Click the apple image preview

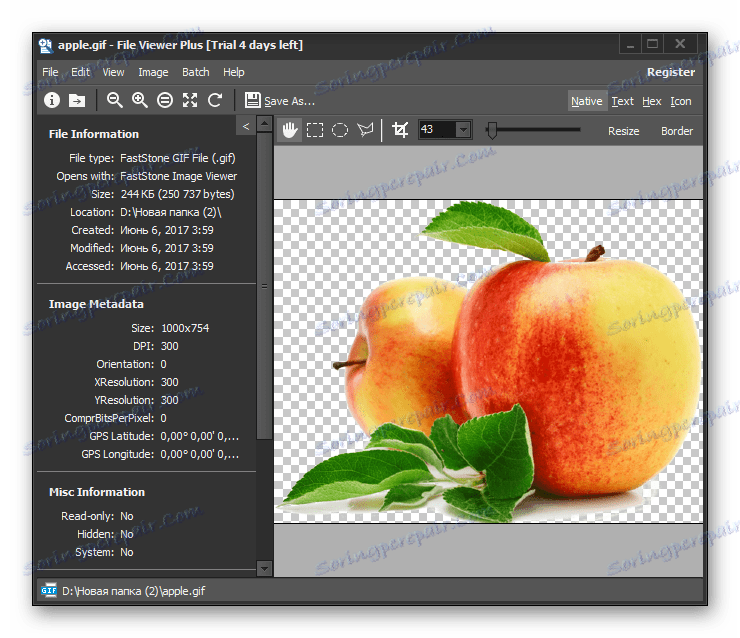coord(488,361)
